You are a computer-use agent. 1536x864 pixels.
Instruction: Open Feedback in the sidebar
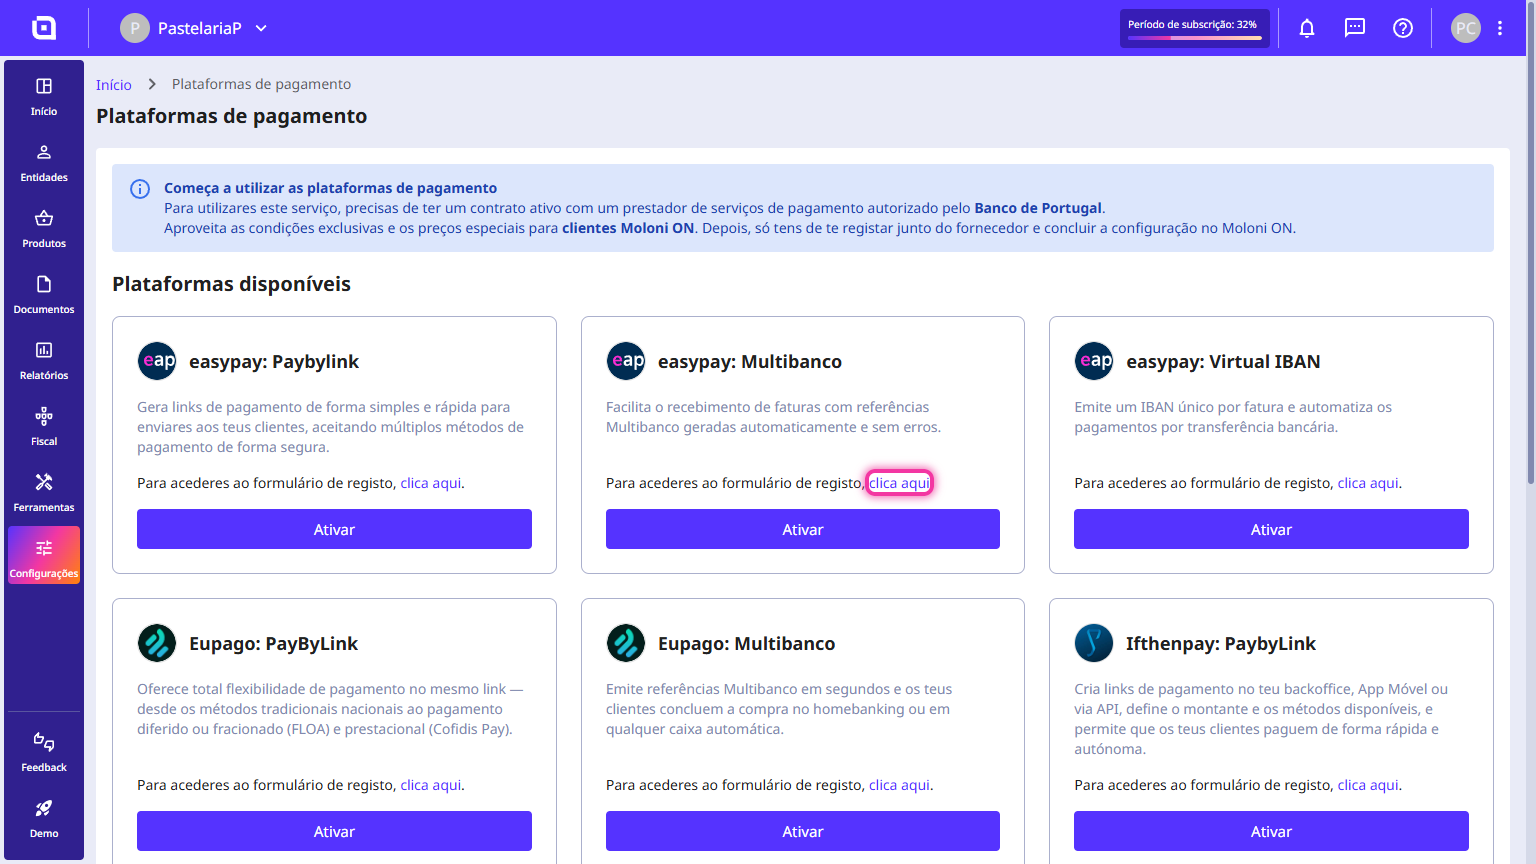click(44, 752)
